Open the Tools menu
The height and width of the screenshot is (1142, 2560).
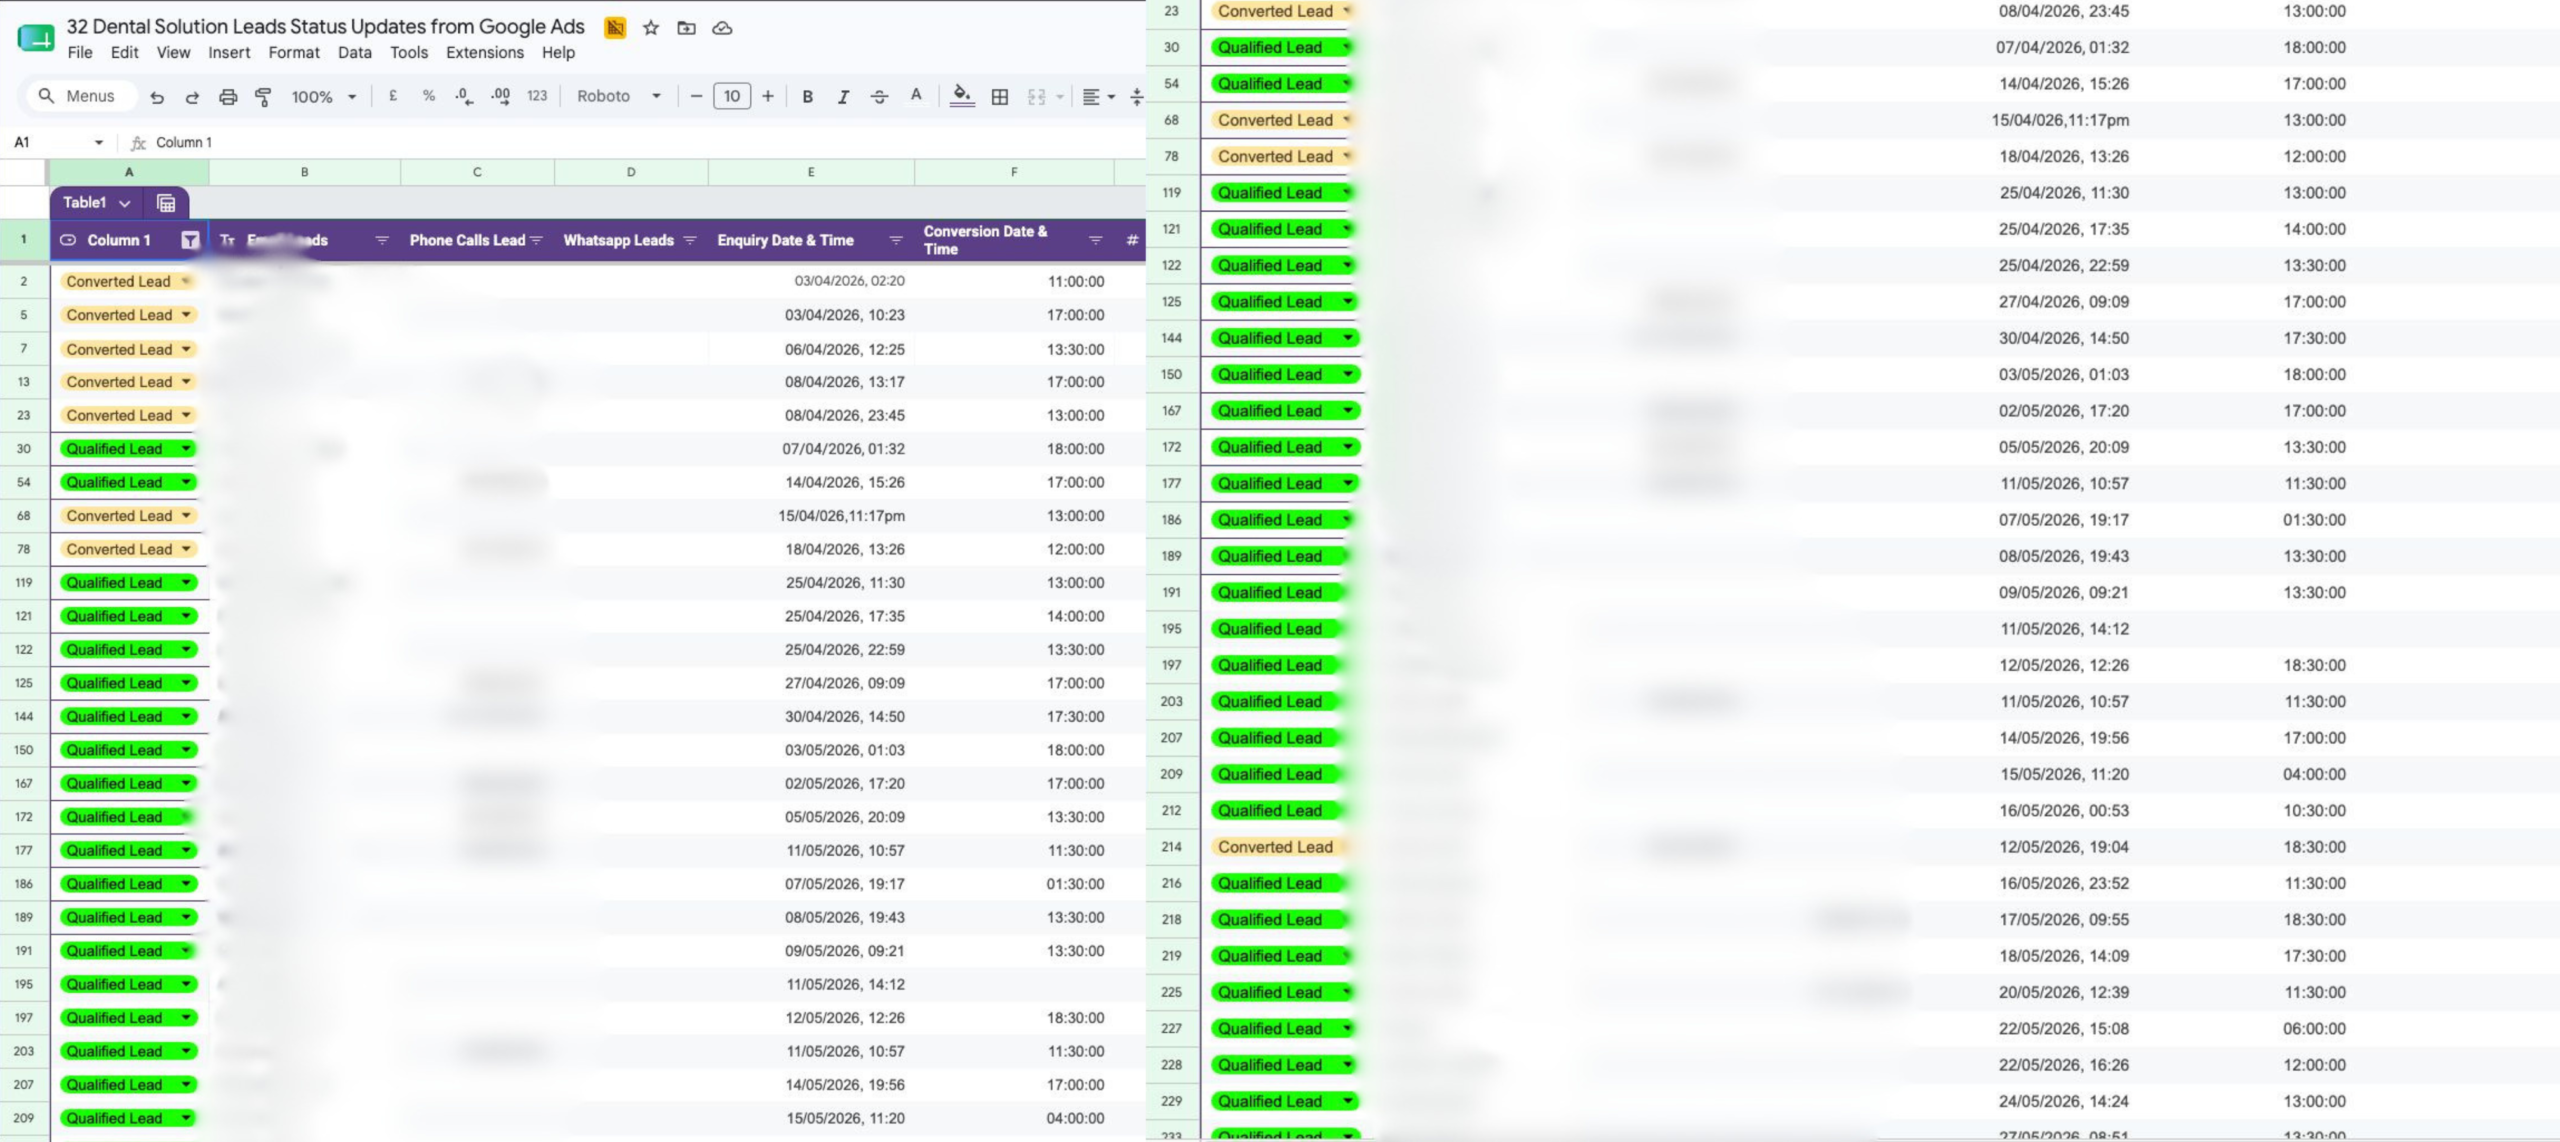coord(408,53)
